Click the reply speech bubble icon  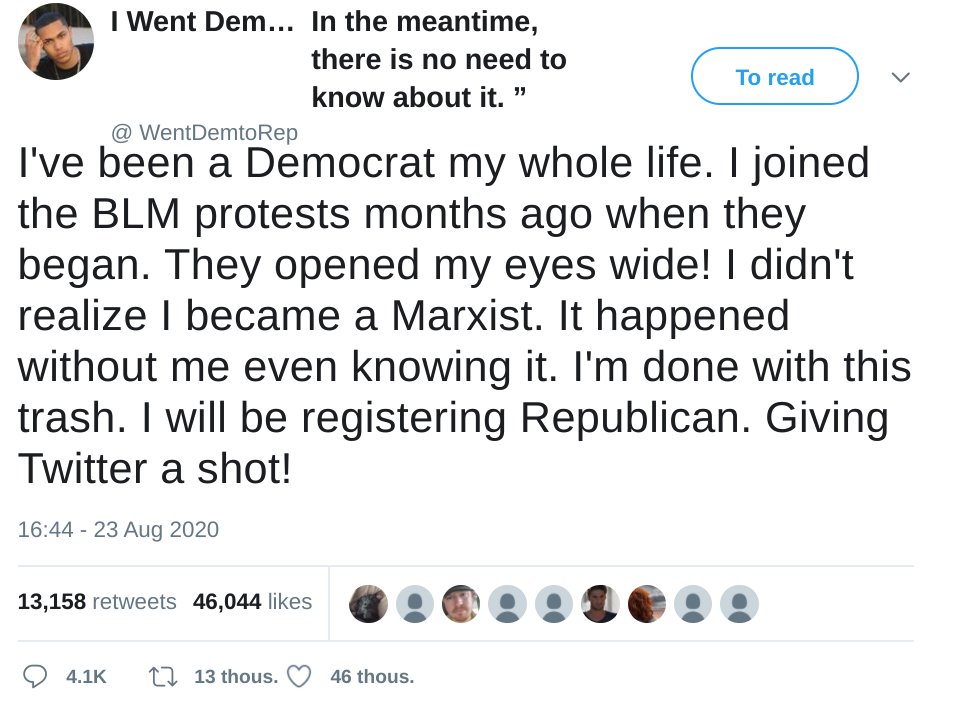point(35,677)
